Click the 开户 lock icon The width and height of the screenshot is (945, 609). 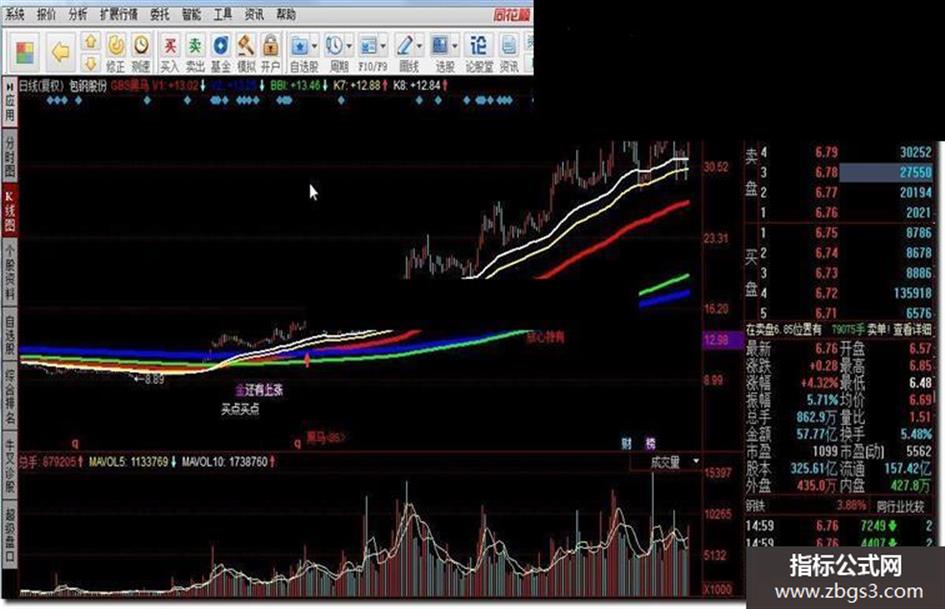click(271, 52)
